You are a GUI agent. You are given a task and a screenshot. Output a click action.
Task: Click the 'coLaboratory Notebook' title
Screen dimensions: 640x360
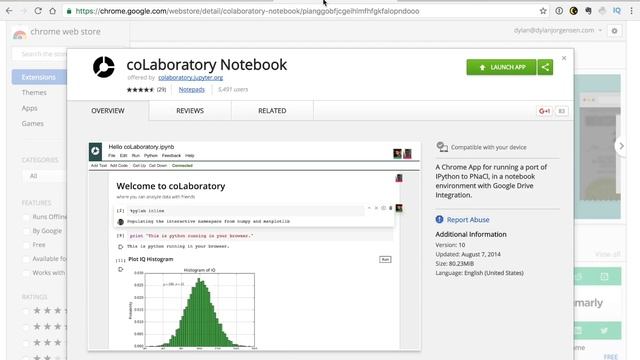(207, 64)
